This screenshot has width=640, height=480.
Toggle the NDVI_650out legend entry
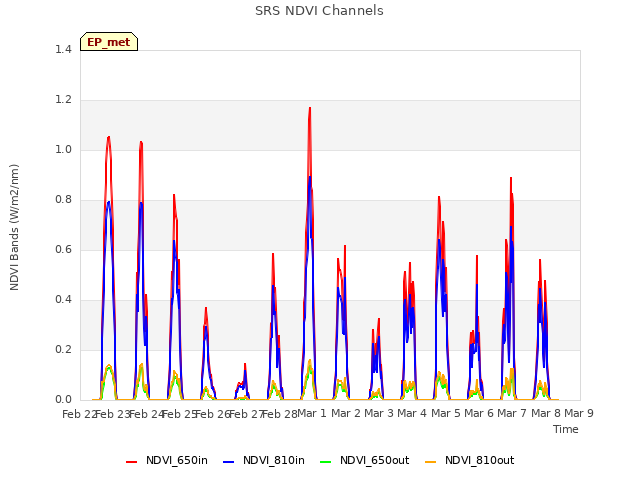364,460
